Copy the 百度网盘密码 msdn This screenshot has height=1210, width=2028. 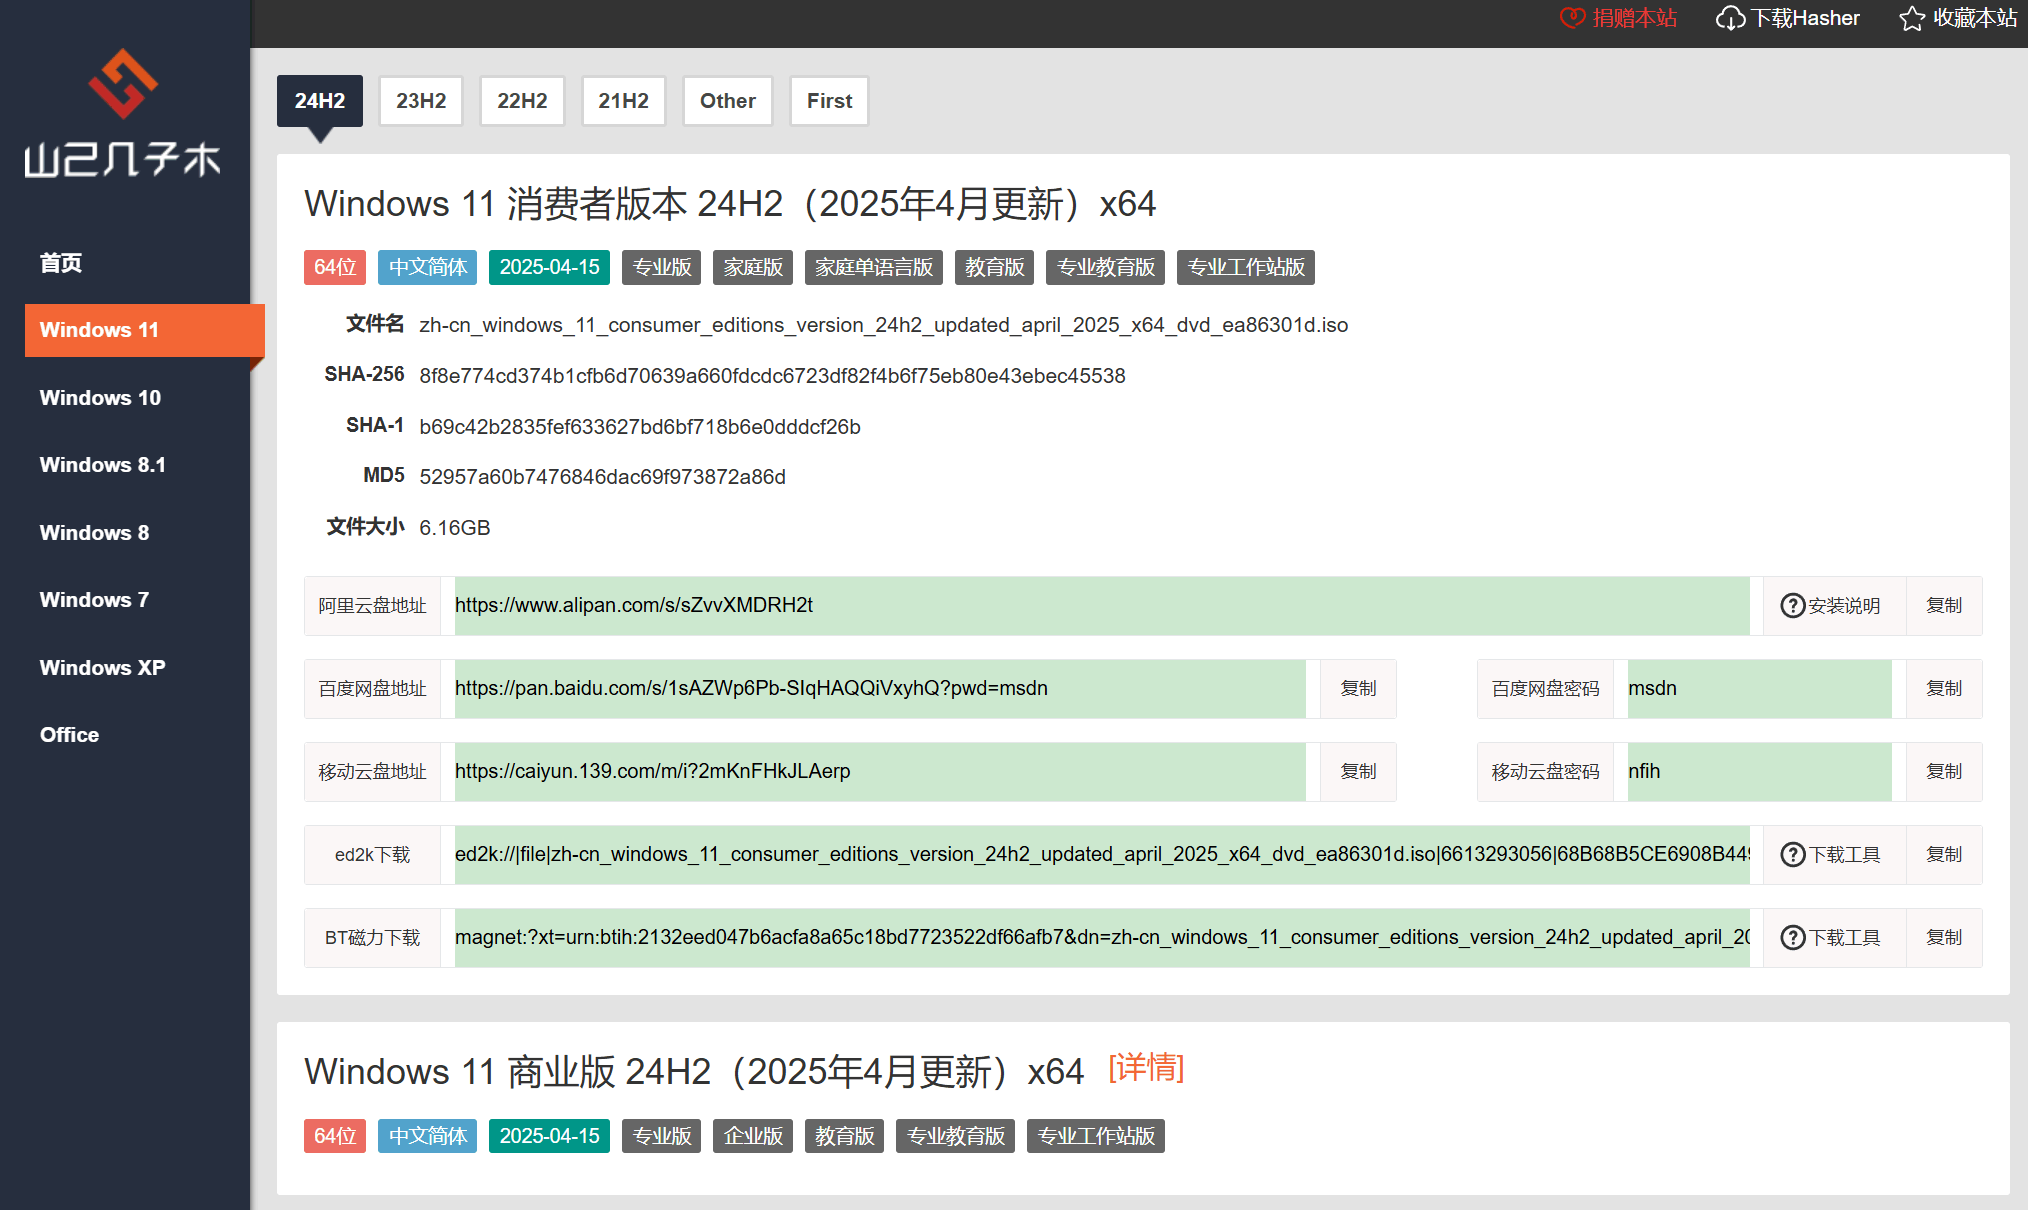tap(1944, 688)
